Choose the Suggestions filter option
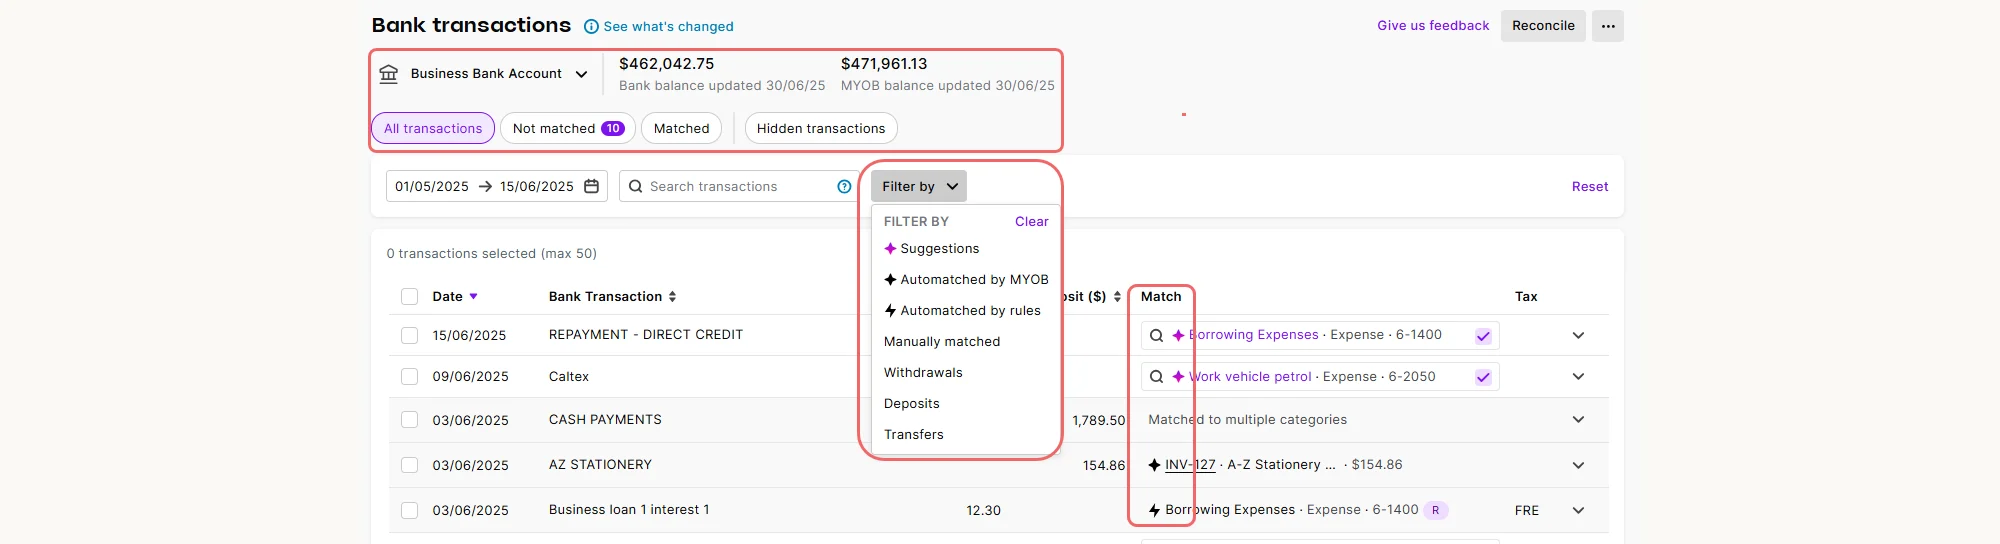This screenshot has width=2000, height=544. [932, 249]
